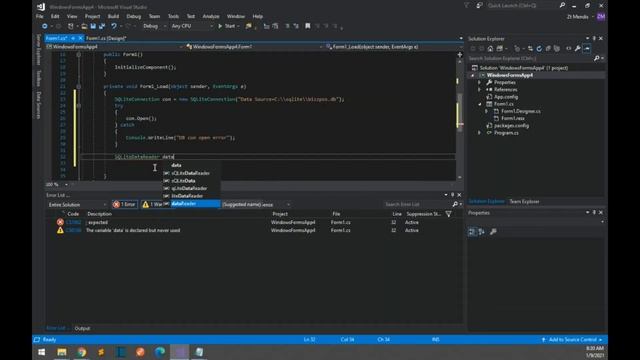Click the Collapse All icon in Solution Explorer
This screenshot has width=640, height=360.
click(x=548, y=49)
